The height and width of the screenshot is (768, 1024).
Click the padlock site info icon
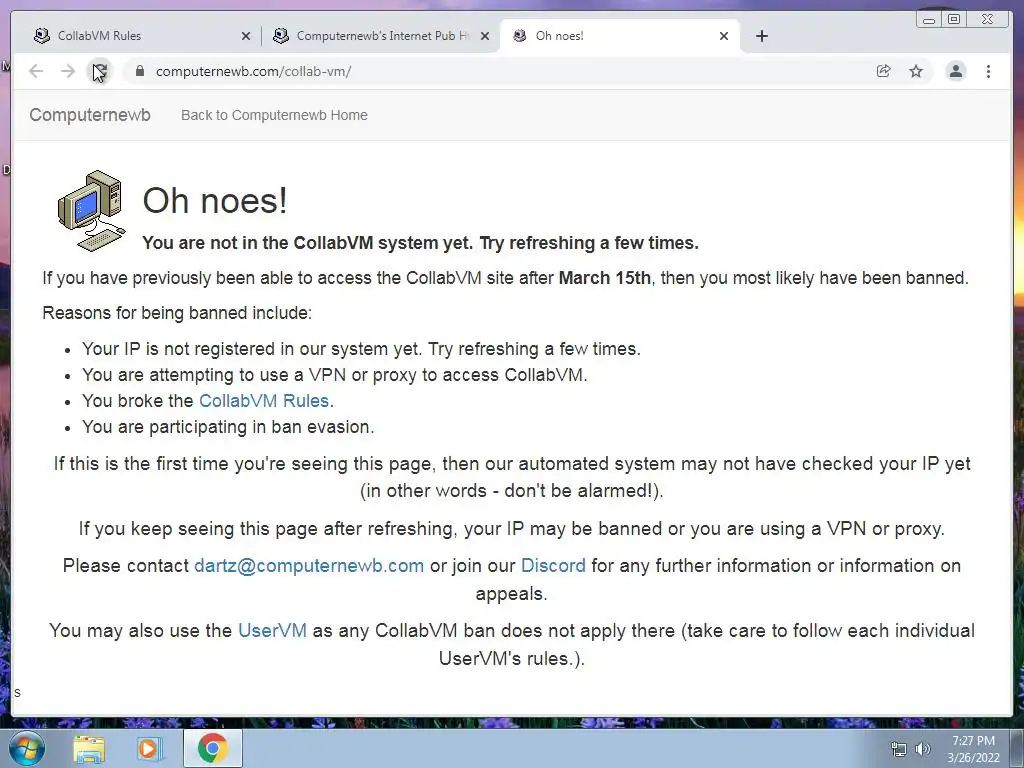pyautogui.click(x=139, y=71)
